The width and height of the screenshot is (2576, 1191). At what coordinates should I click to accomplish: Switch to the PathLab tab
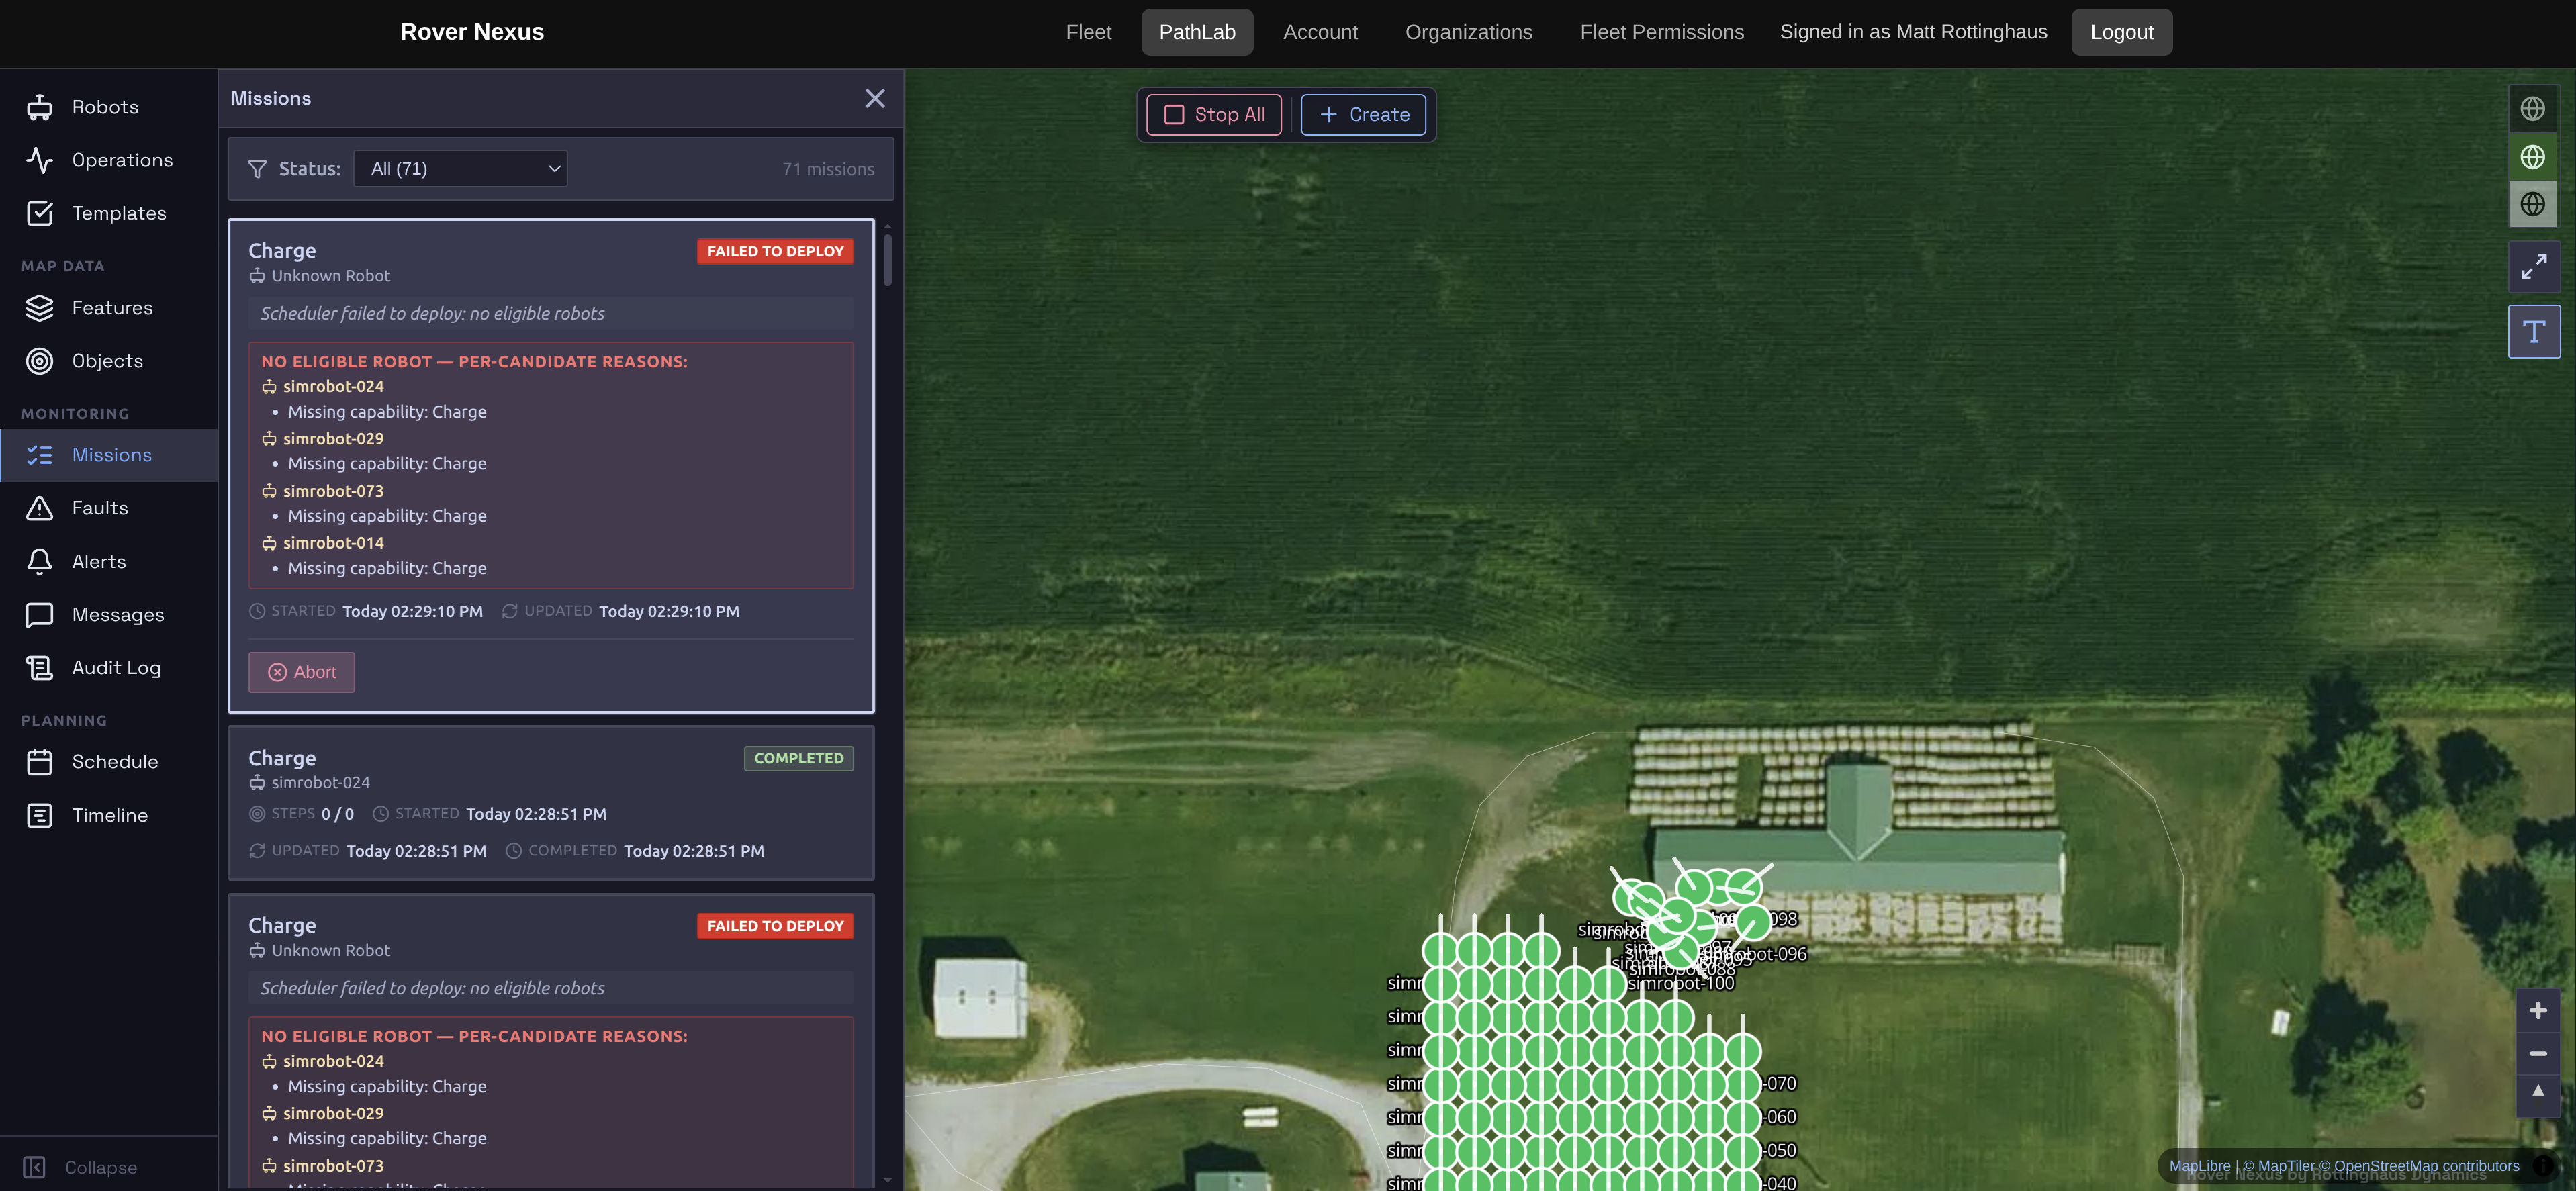tap(1197, 32)
